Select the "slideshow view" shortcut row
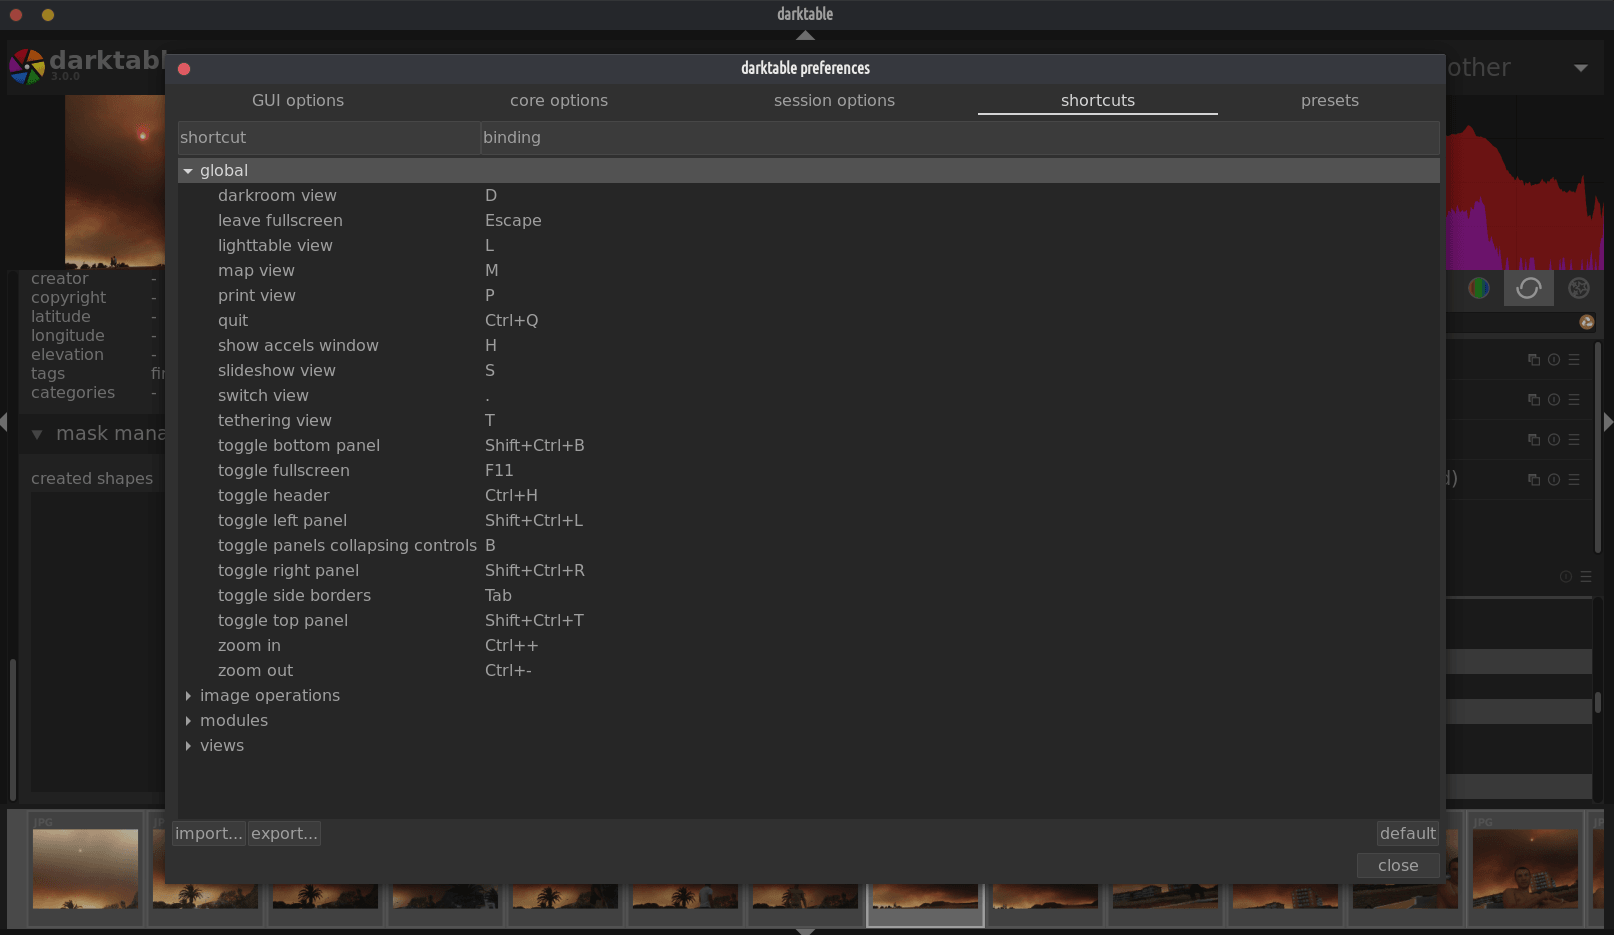The height and width of the screenshot is (935, 1614). (x=809, y=371)
